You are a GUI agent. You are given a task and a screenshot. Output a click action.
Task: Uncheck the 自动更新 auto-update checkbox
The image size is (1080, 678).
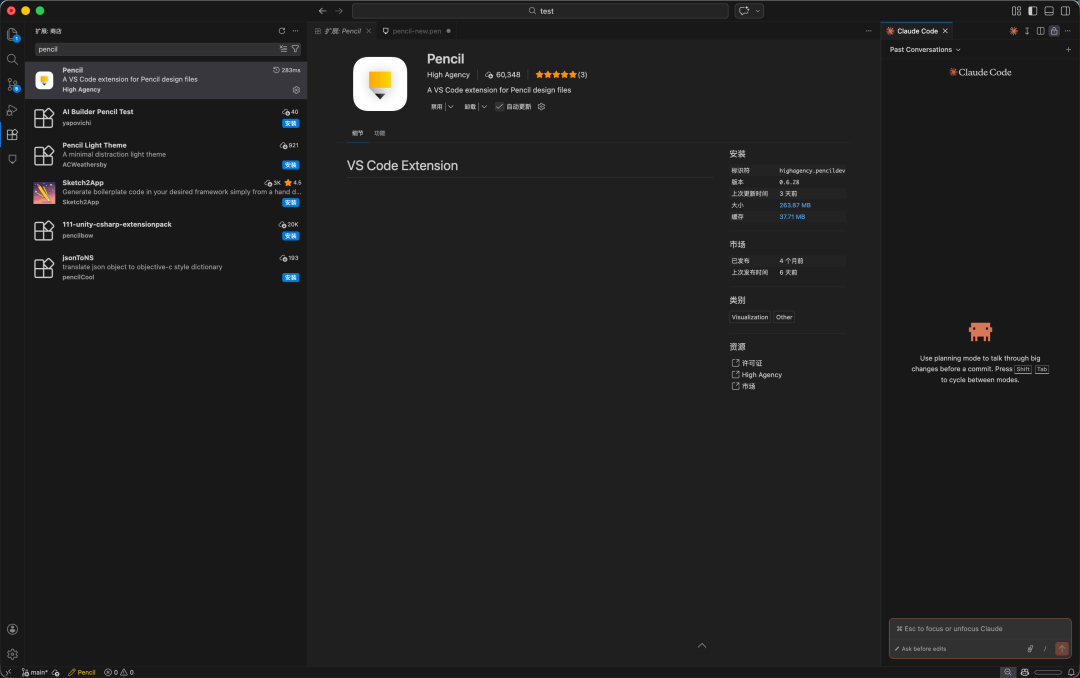click(499, 106)
